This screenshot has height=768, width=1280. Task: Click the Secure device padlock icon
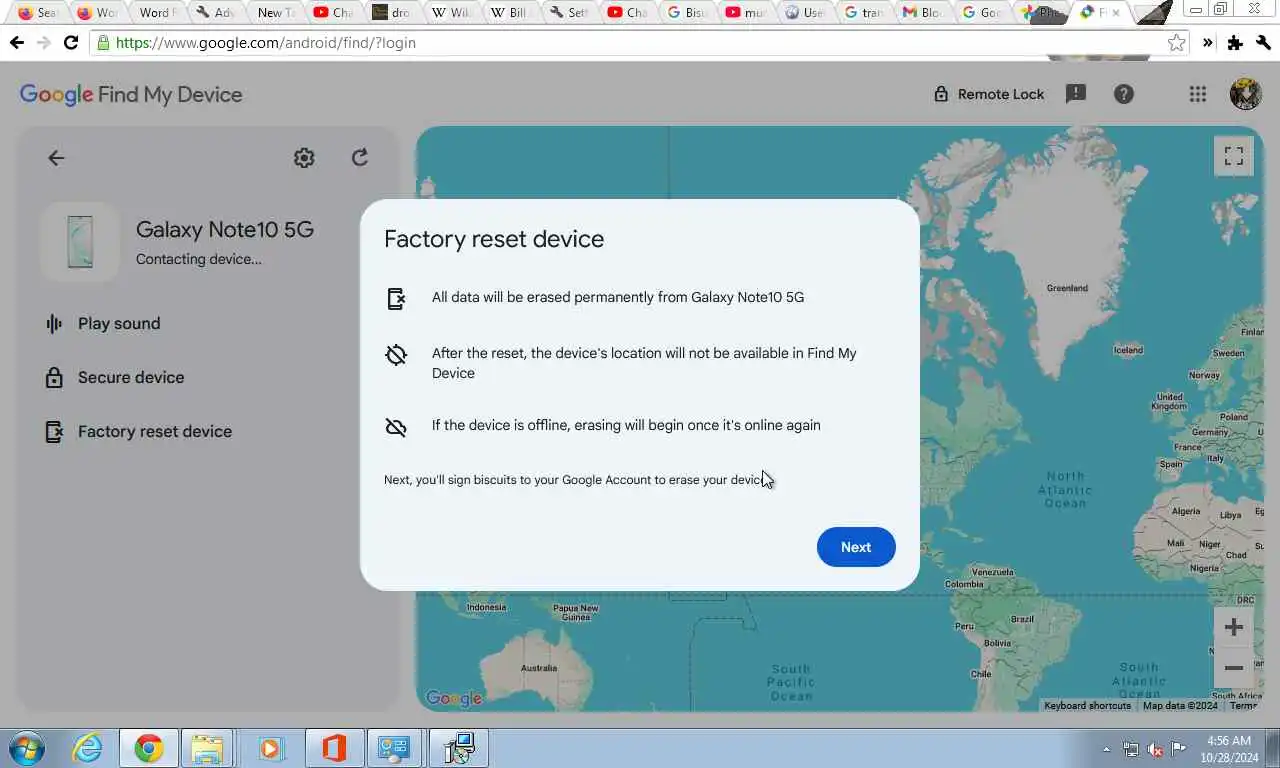pyautogui.click(x=54, y=377)
